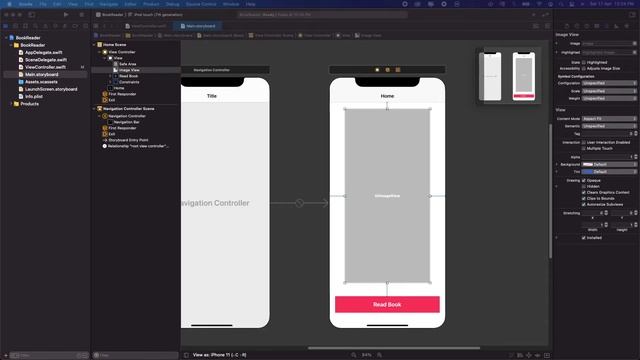Collapse the Home Scene in outline
The height and width of the screenshot is (360, 640).
click(x=94, y=44)
